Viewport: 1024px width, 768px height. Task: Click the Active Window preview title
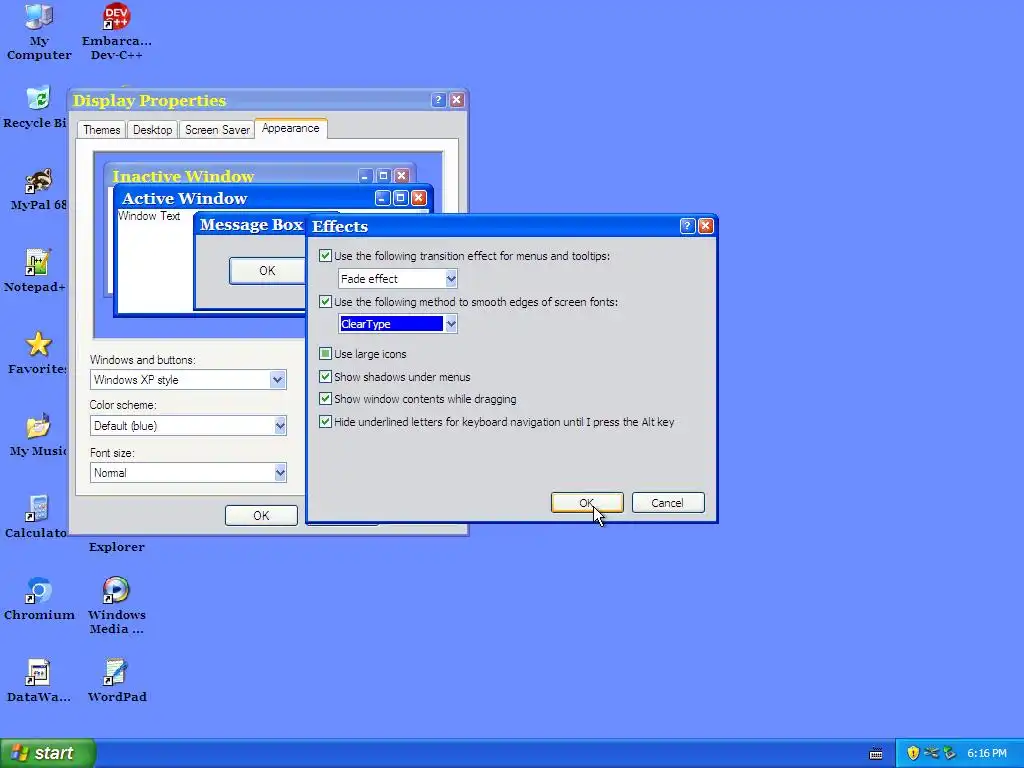(x=184, y=199)
